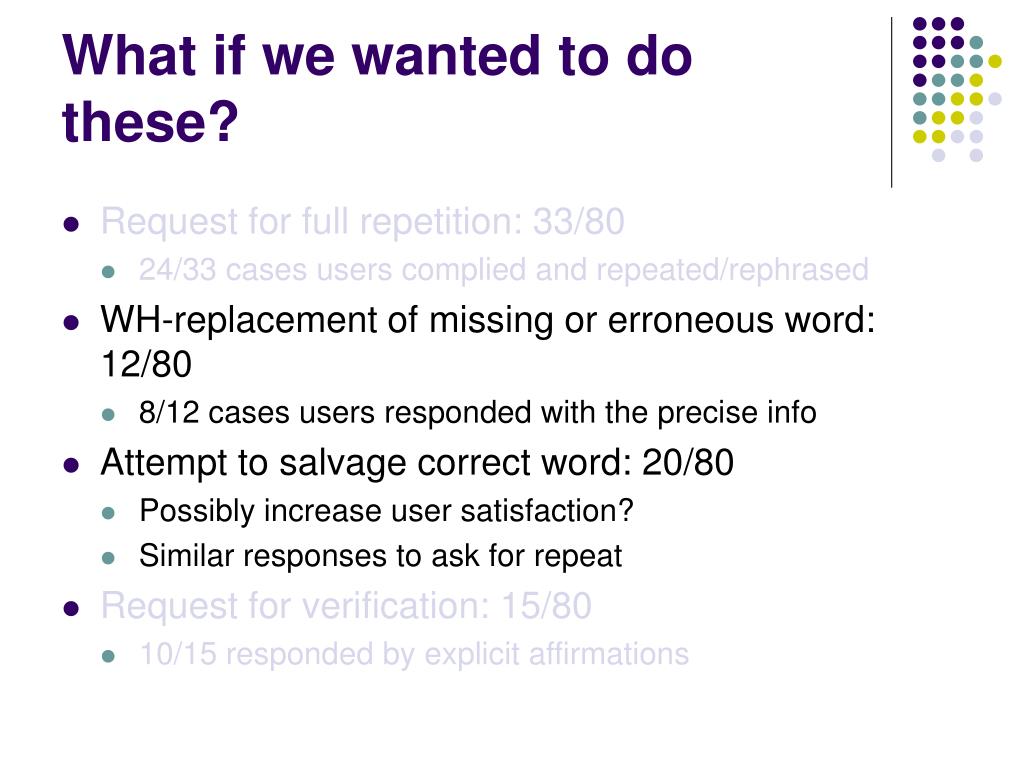The image size is (1024, 768).
Task: Click '10/15 responded by explicit affirmations' text
Action: 414,654
